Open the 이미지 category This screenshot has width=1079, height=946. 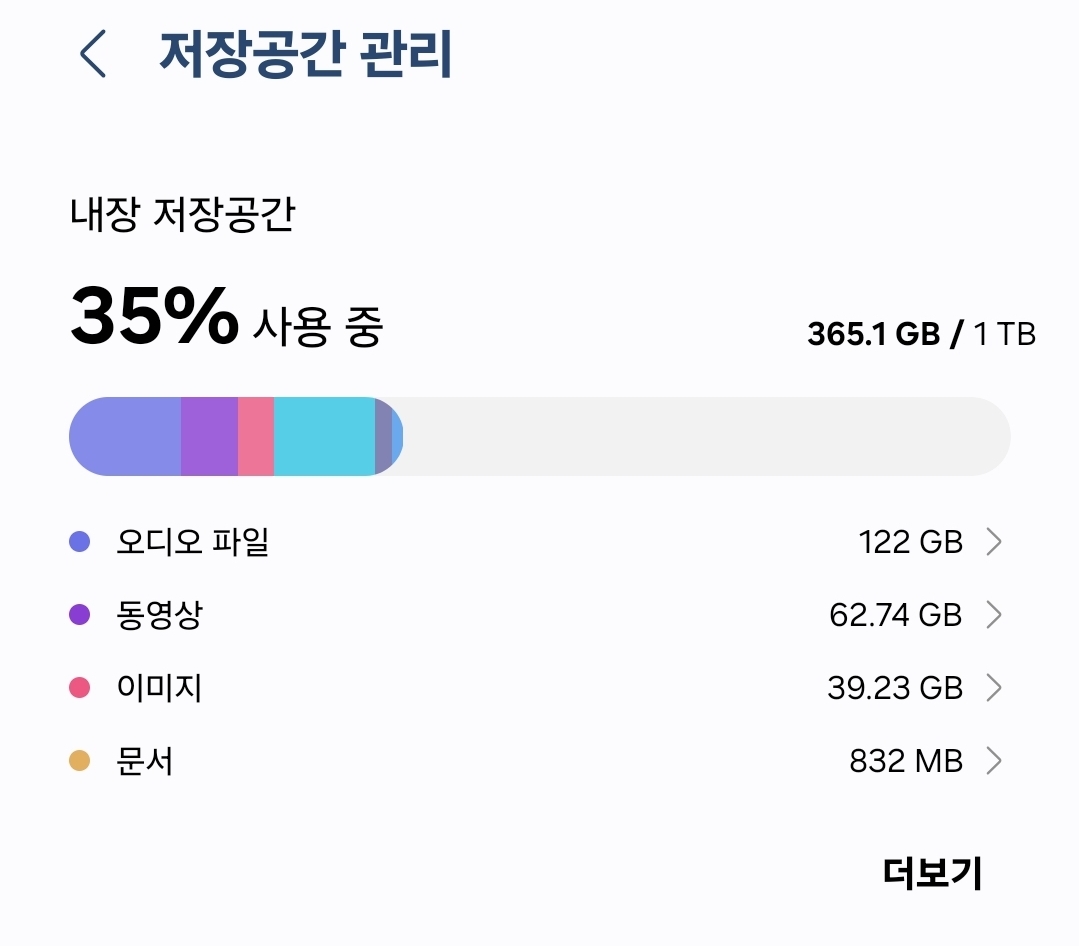[x=160, y=688]
